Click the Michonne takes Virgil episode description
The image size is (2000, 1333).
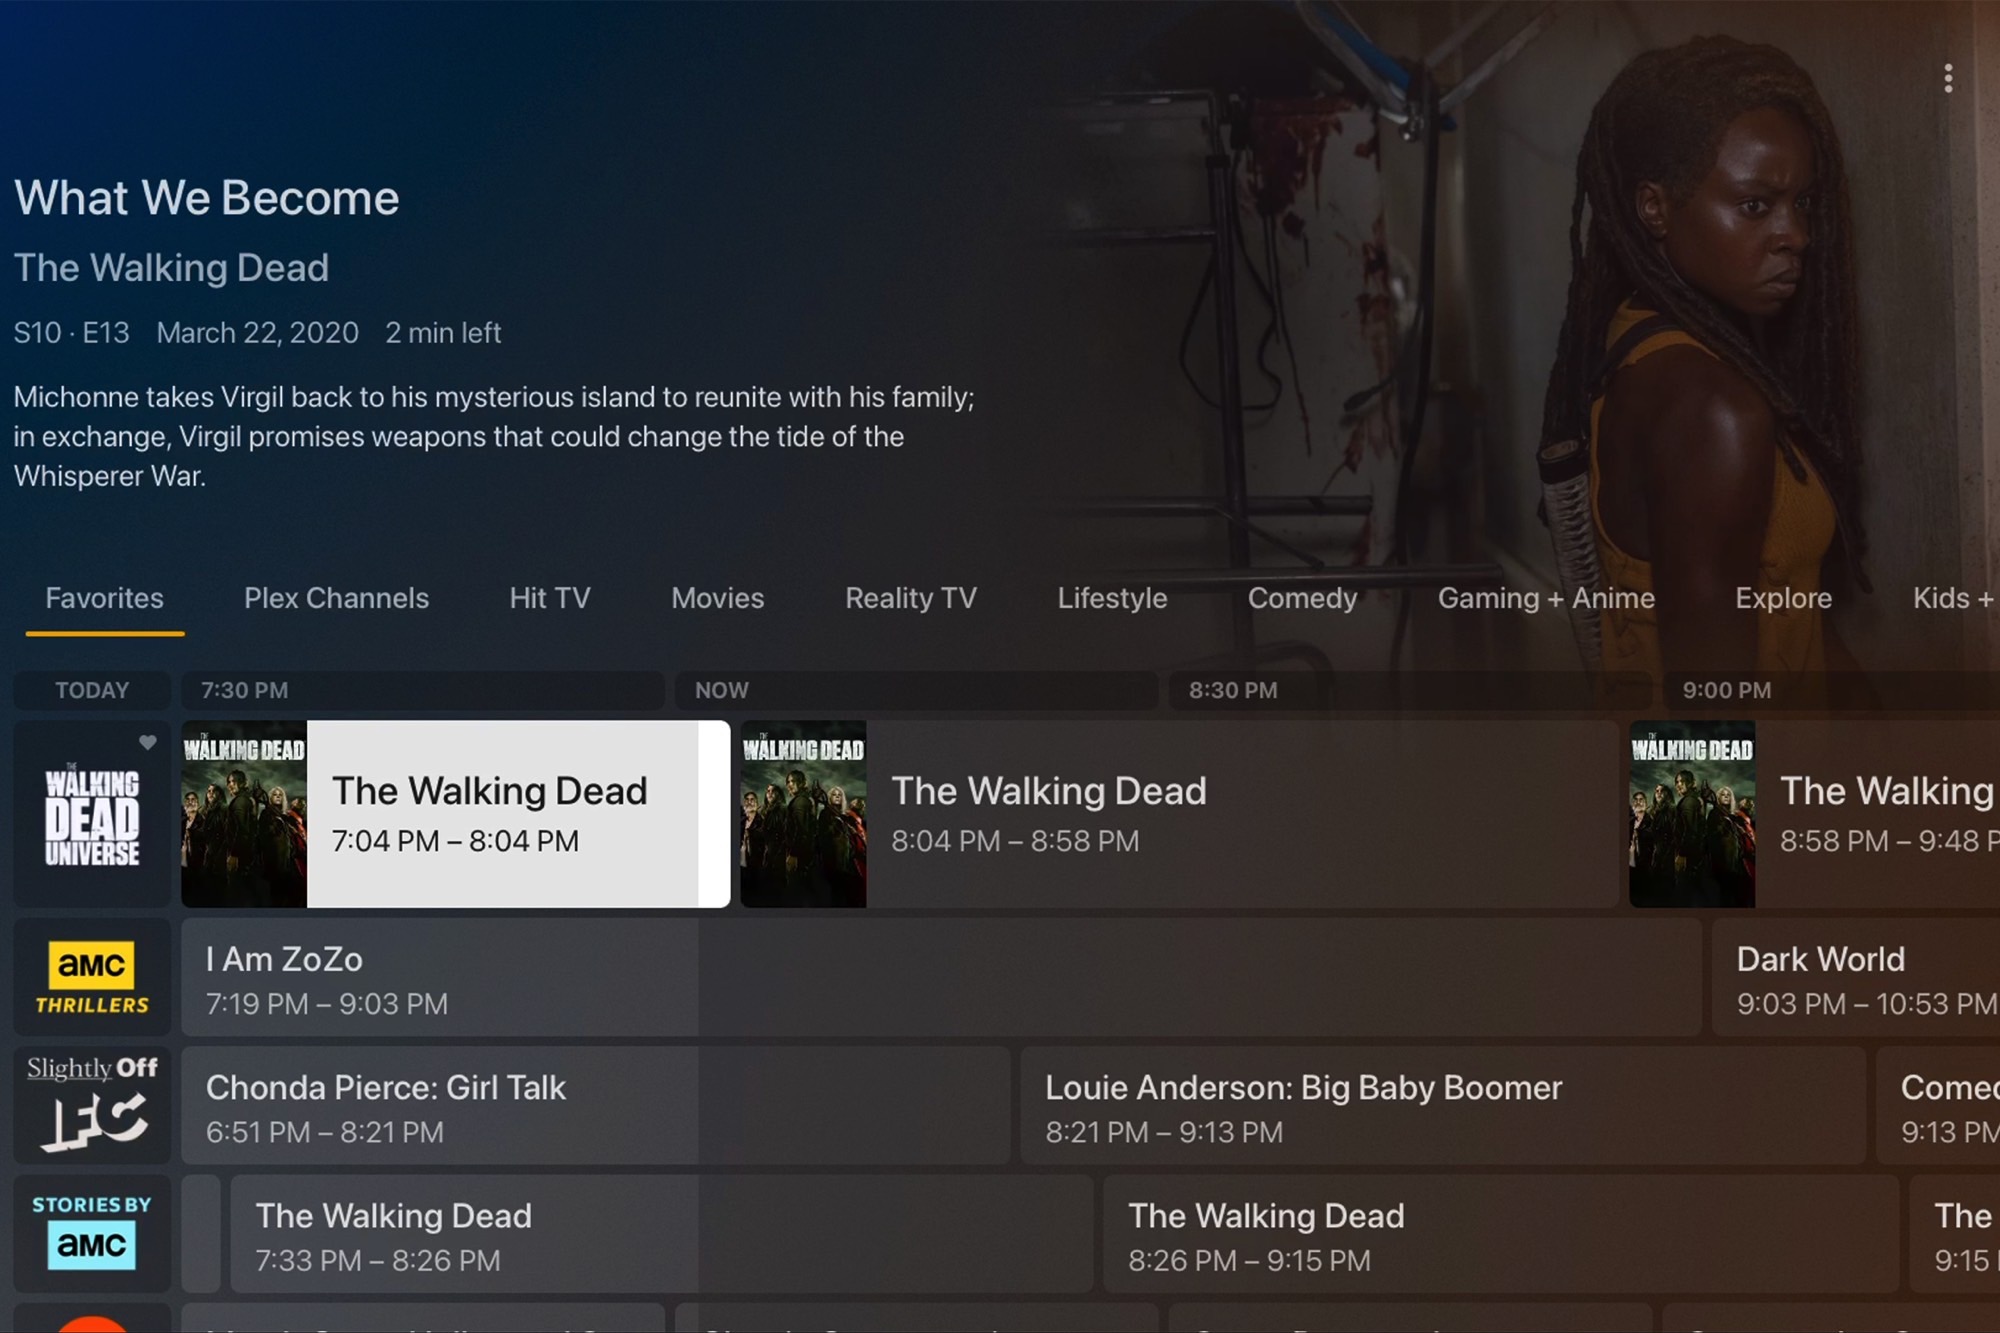494,436
